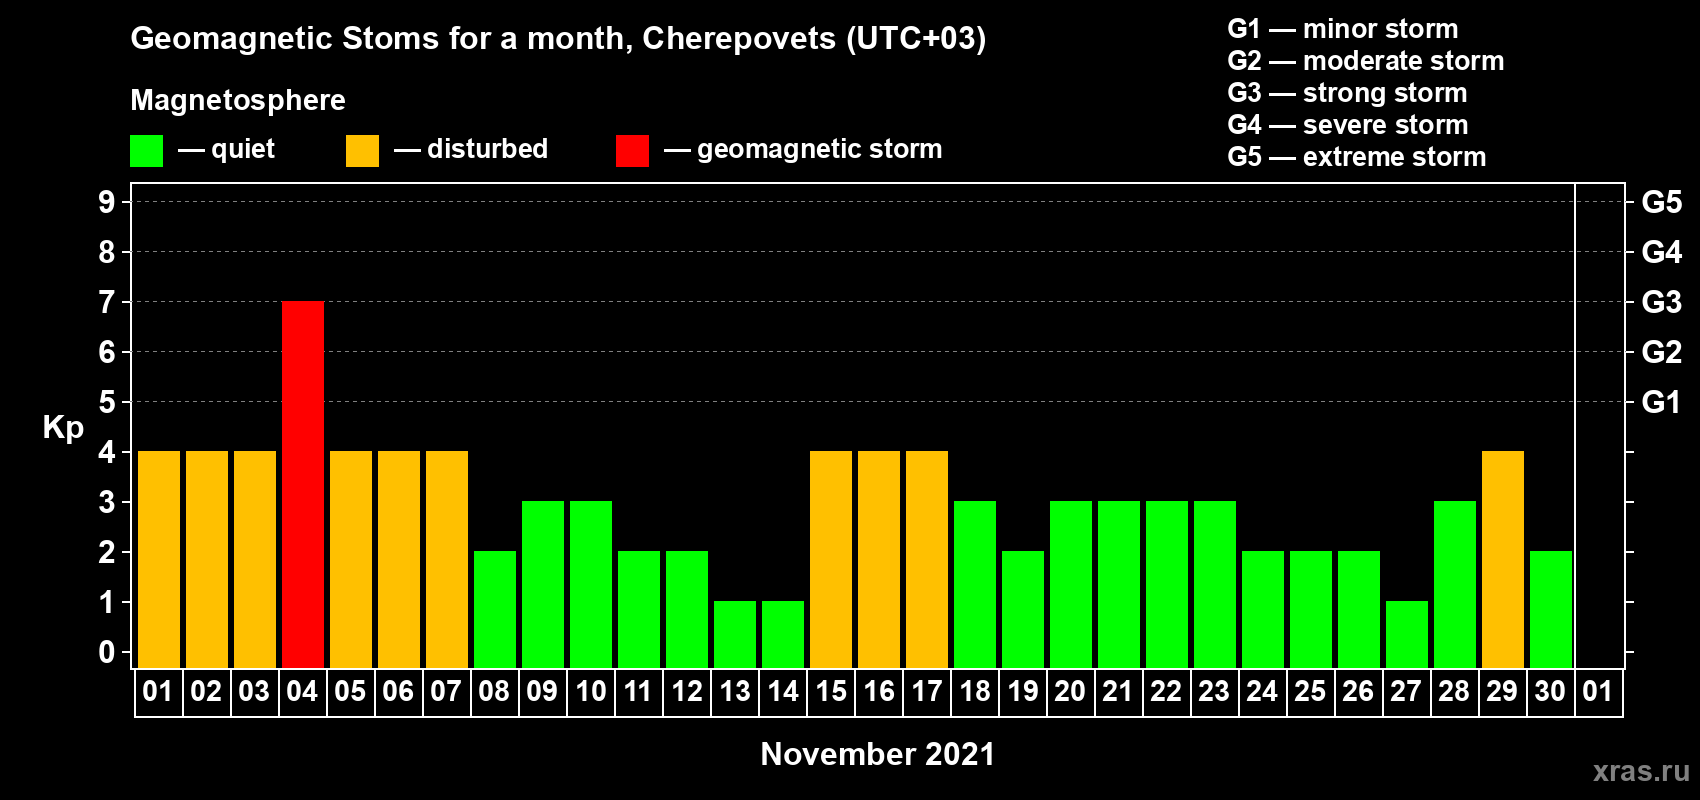Click the Kp value 9 tick label
The height and width of the screenshot is (800, 1700).
tap(107, 202)
